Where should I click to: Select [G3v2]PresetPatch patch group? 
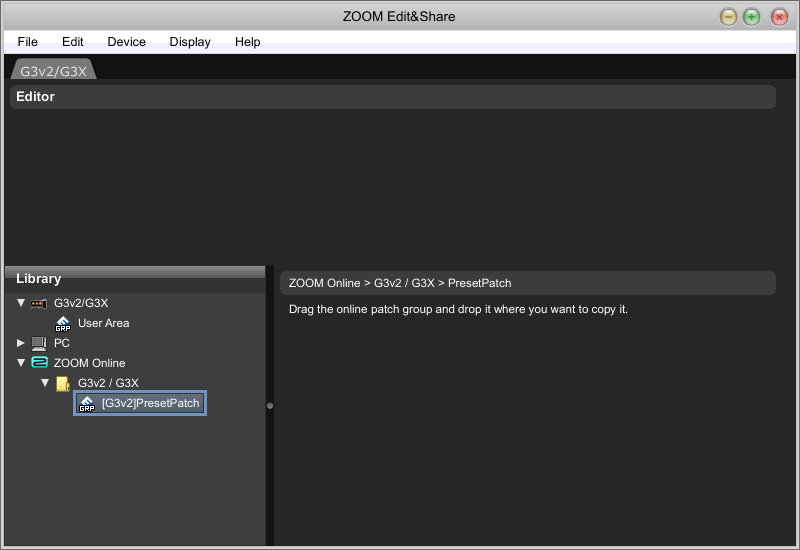140,403
